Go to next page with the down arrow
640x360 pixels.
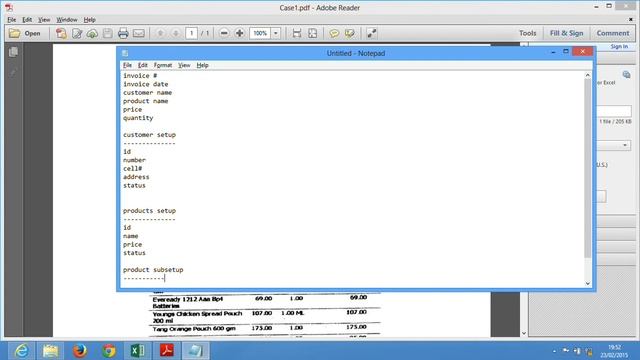pos(176,33)
